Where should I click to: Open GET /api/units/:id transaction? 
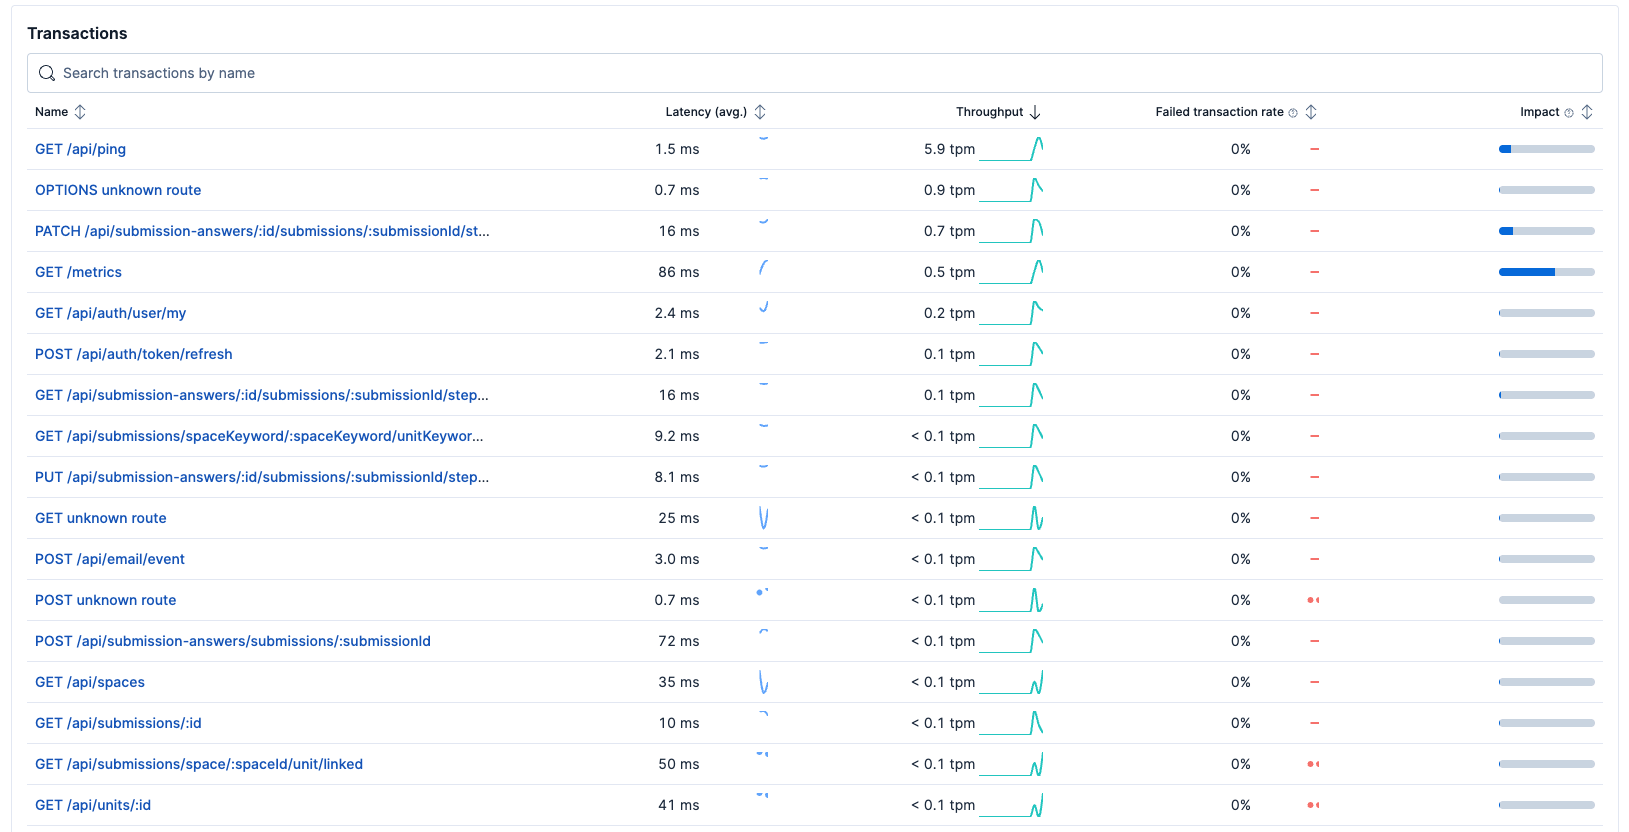coord(93,805)
